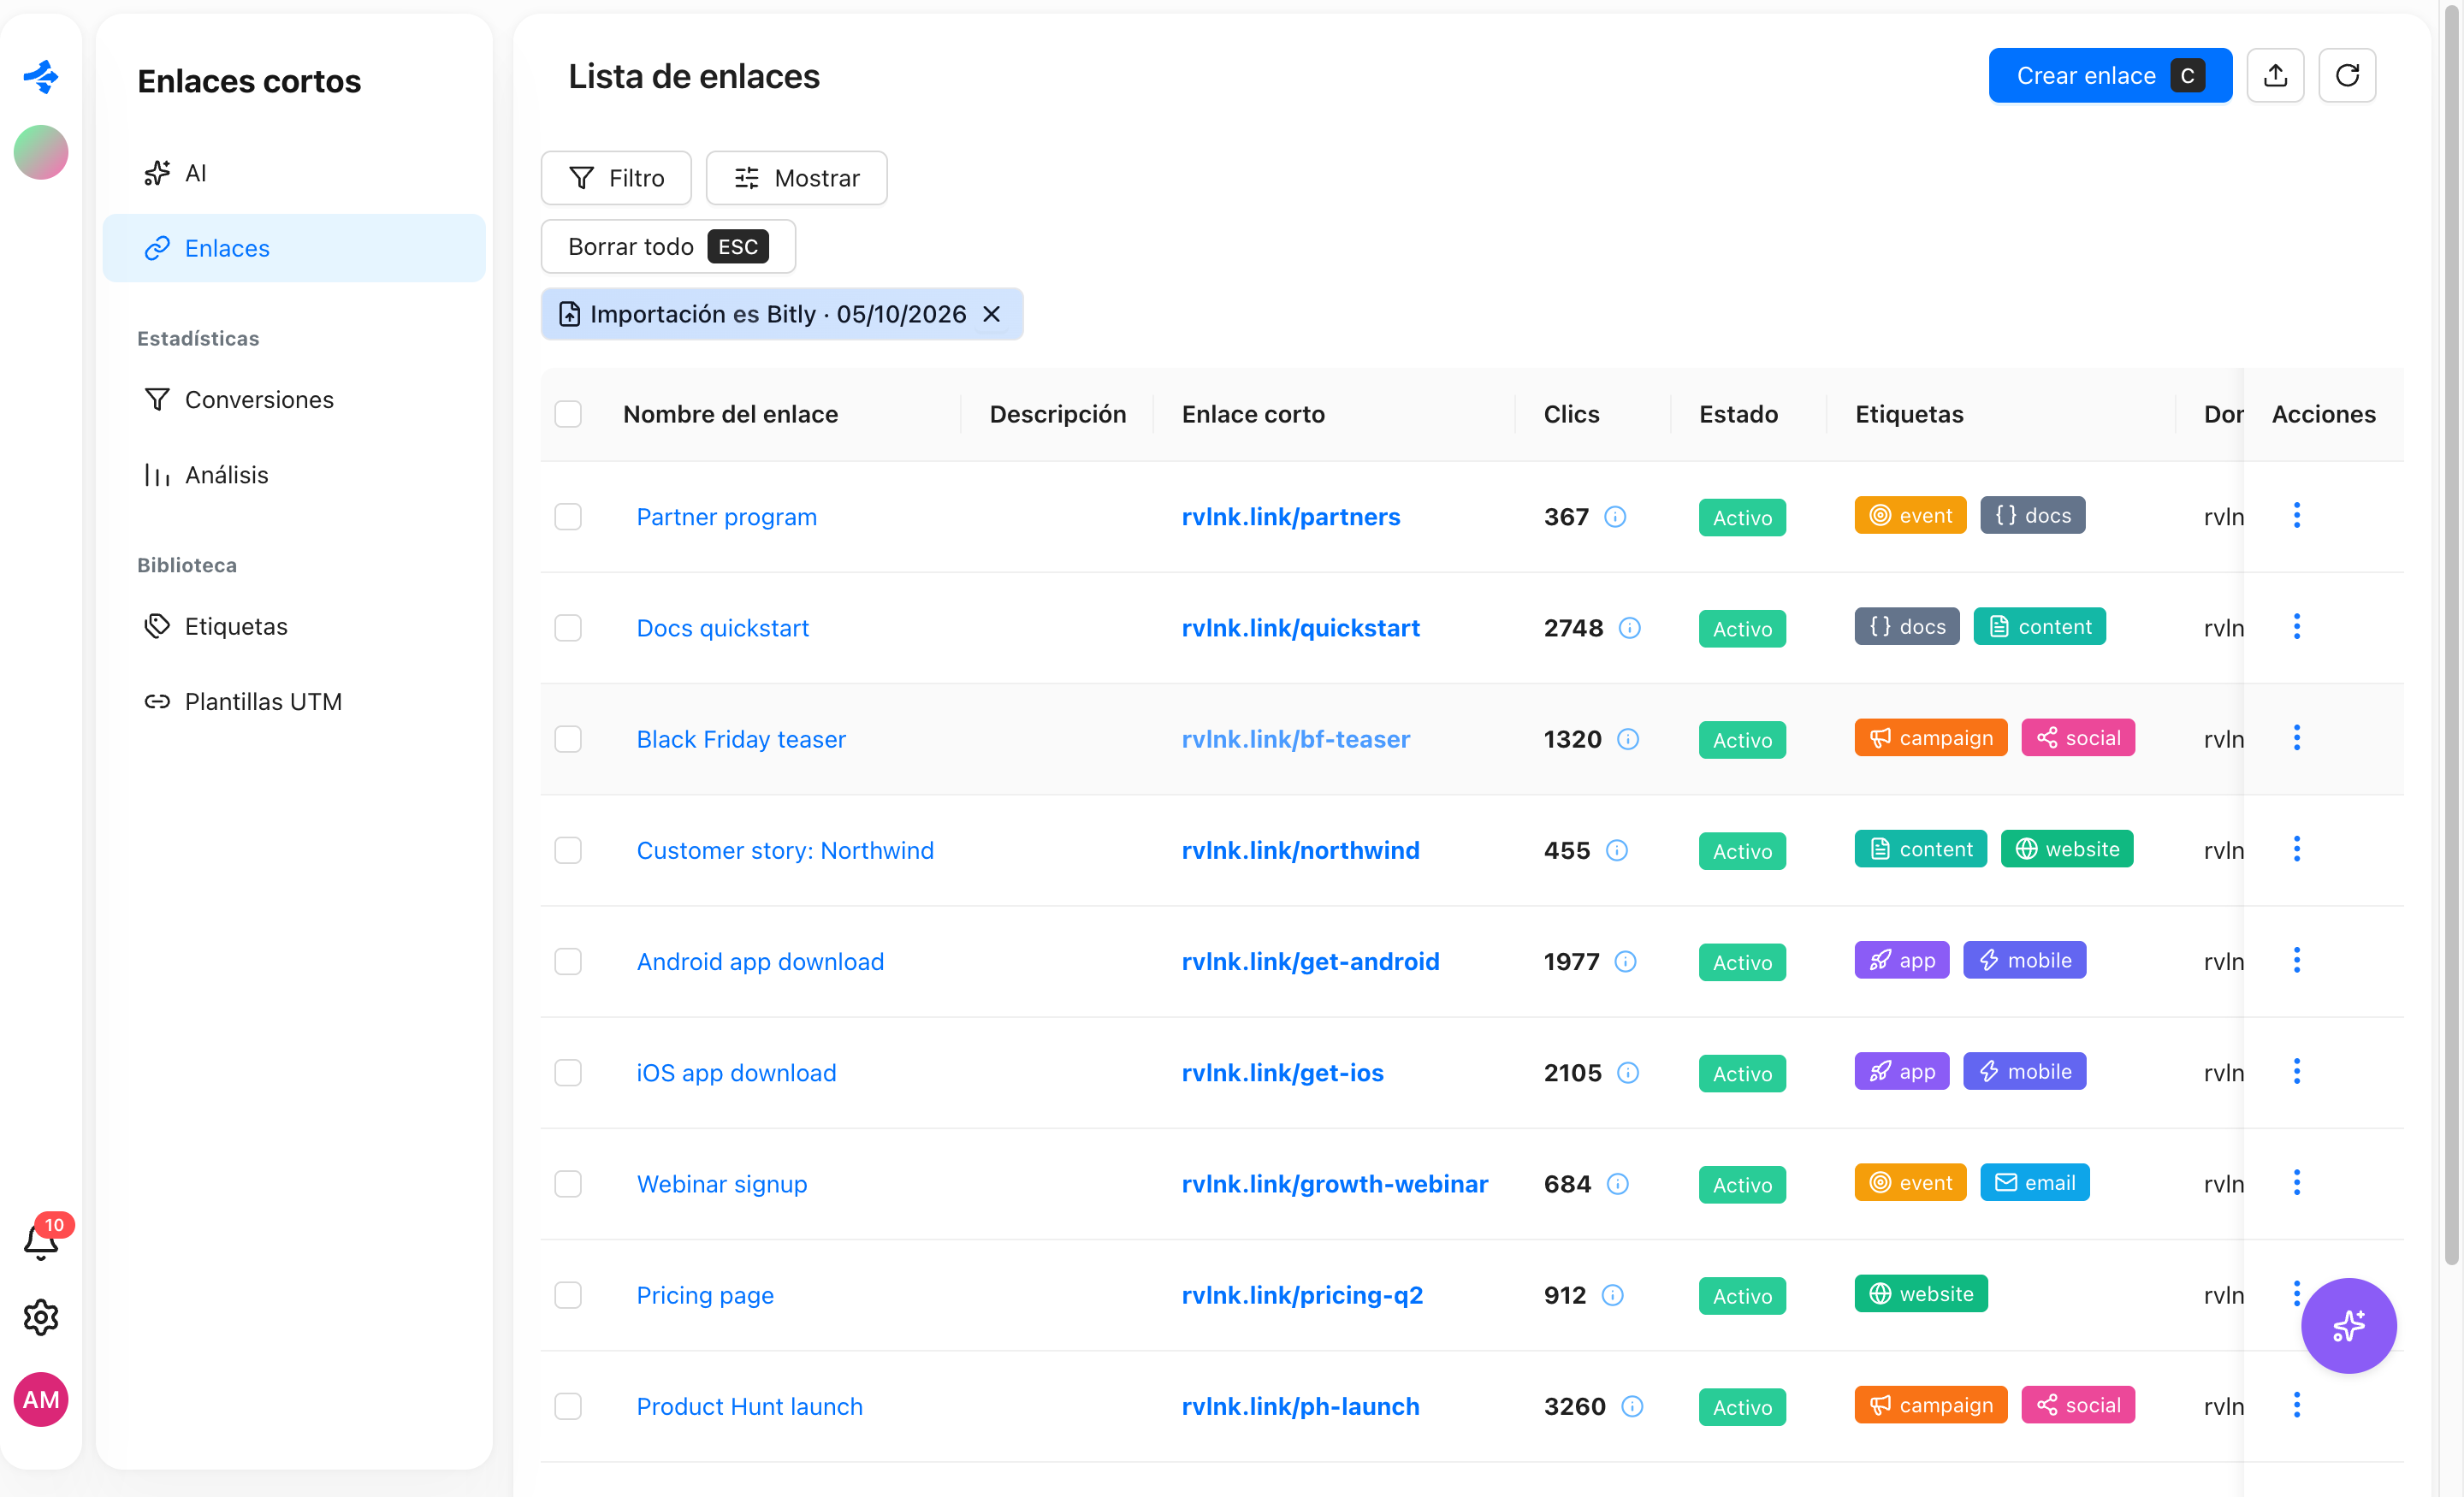This screenshot has width=2464, height=1497.
Task: Open actions menu for Webinar signup
Action: tap(2296, 1183)
